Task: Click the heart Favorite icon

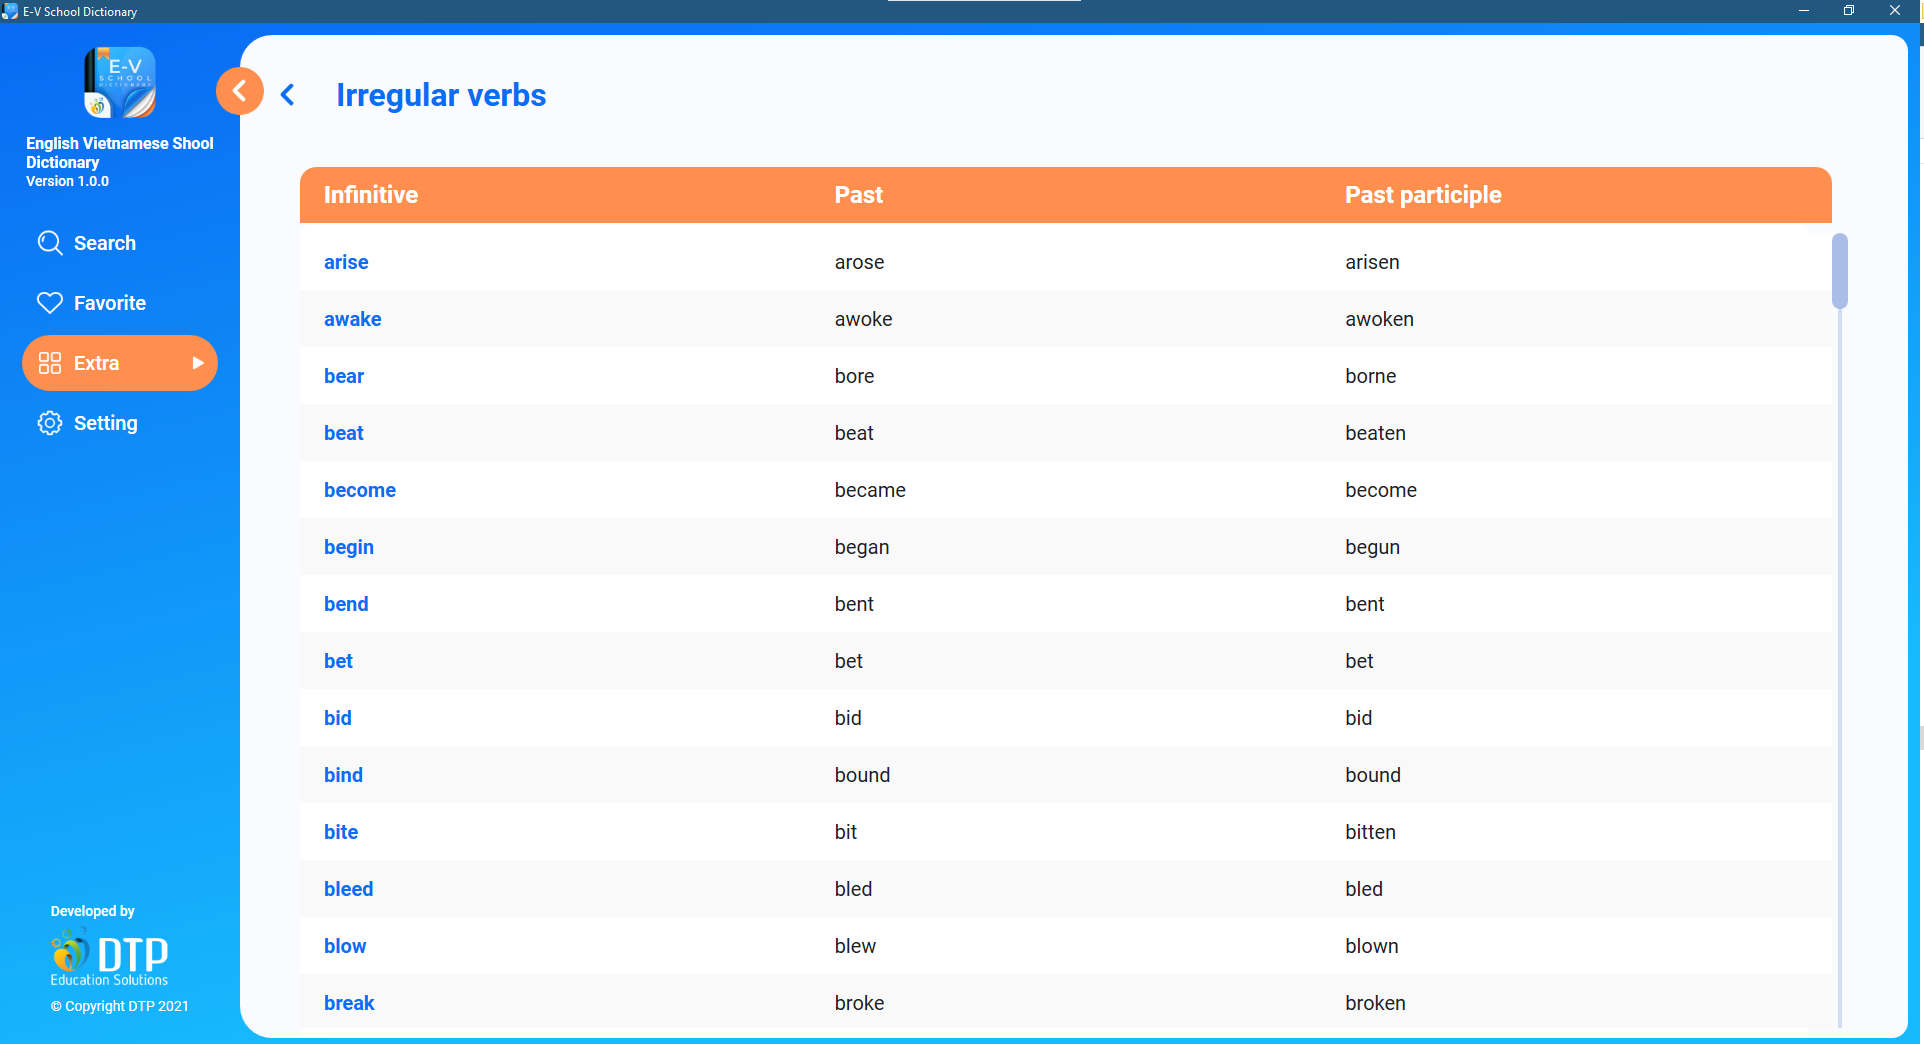Action: (x=49, y=303)
